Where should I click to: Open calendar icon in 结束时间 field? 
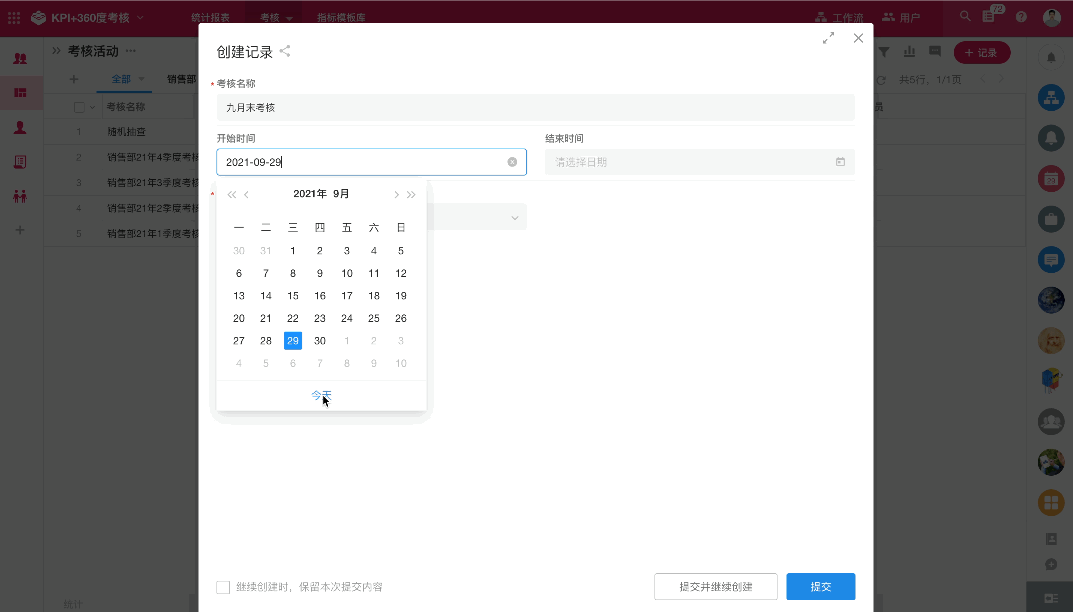(840, 162)
